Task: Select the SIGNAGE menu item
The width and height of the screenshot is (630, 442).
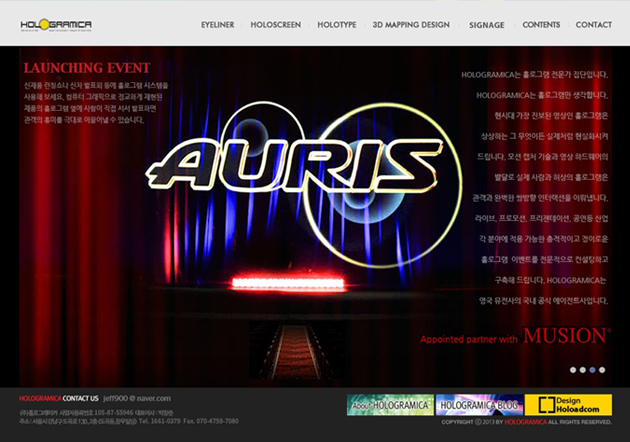Action: (487, 25)
